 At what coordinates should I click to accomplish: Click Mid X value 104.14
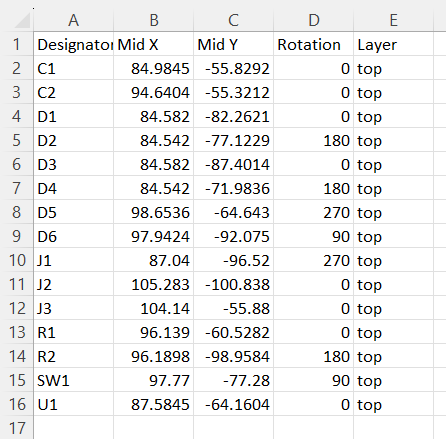coord(154,308)
